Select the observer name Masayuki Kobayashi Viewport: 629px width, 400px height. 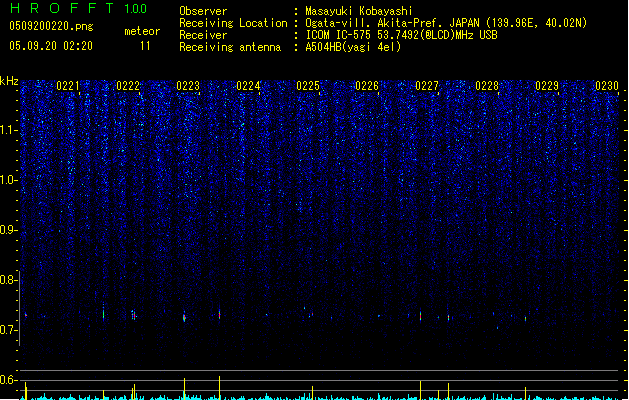pyautogui.click(x=359, y=11)
